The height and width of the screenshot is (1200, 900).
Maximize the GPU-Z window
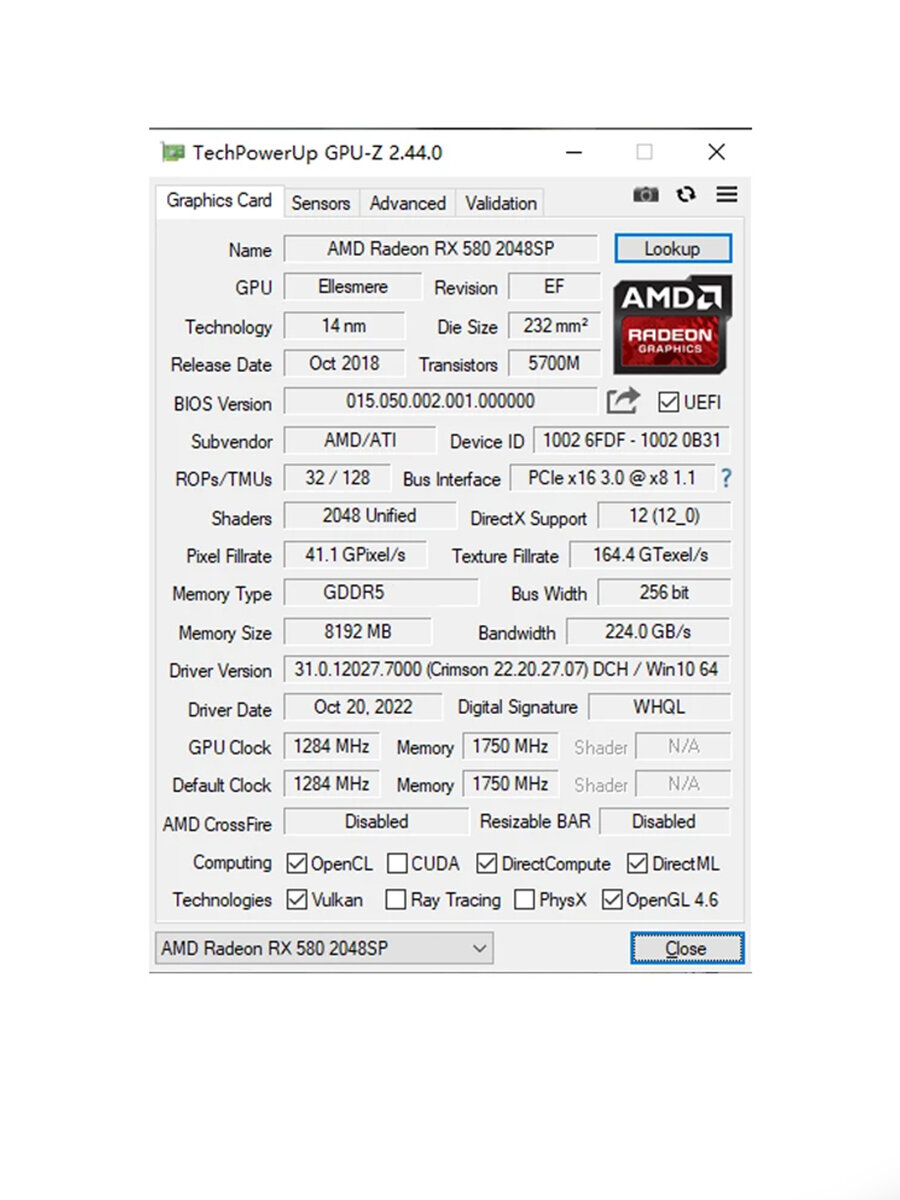click(x=645, y=153)
